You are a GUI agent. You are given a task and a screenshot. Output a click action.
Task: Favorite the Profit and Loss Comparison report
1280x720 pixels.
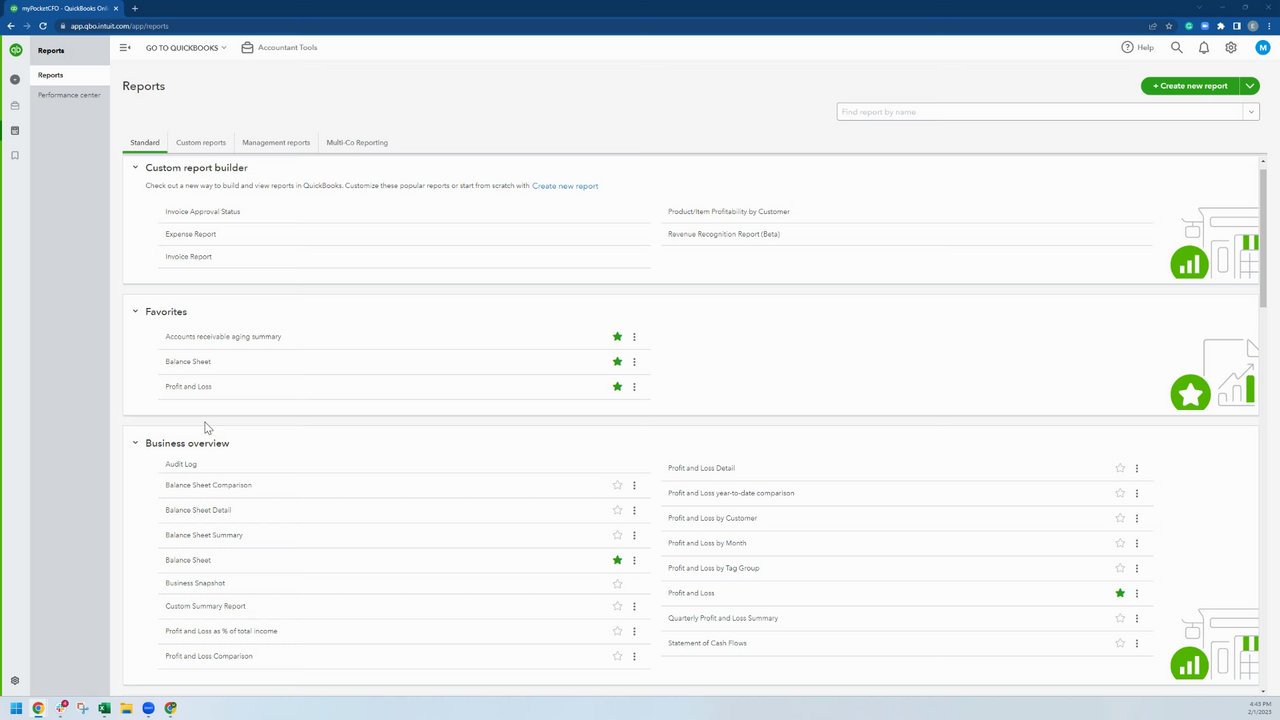617,656
